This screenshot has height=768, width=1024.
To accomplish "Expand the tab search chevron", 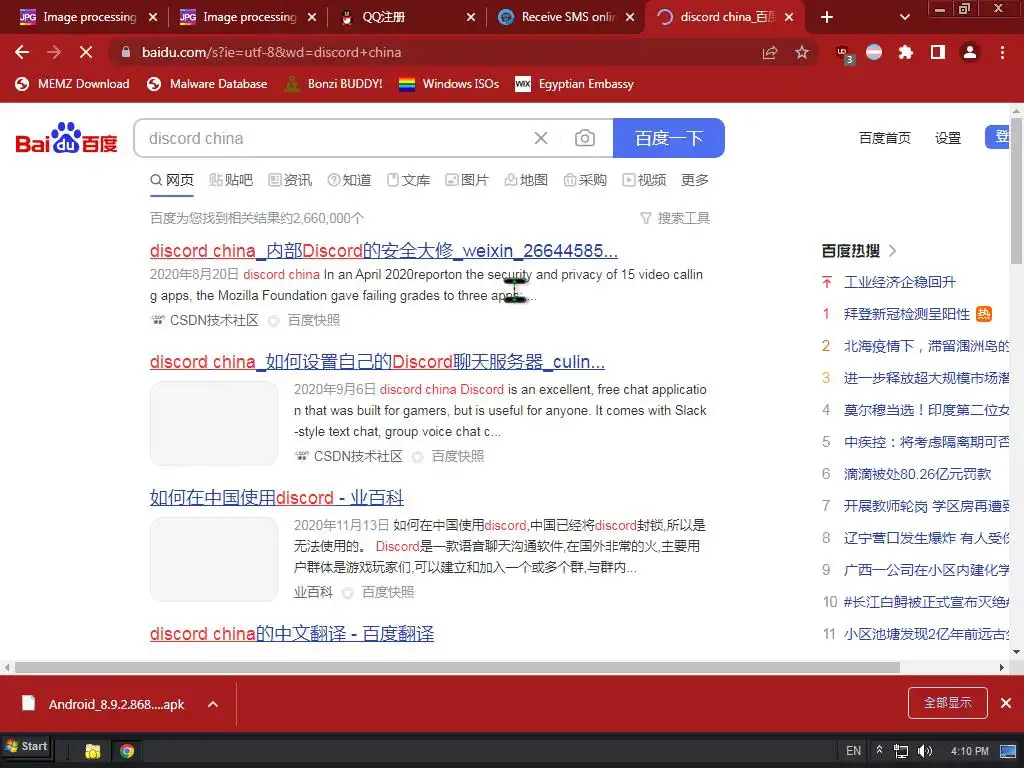I will click(x=904, y=17).
